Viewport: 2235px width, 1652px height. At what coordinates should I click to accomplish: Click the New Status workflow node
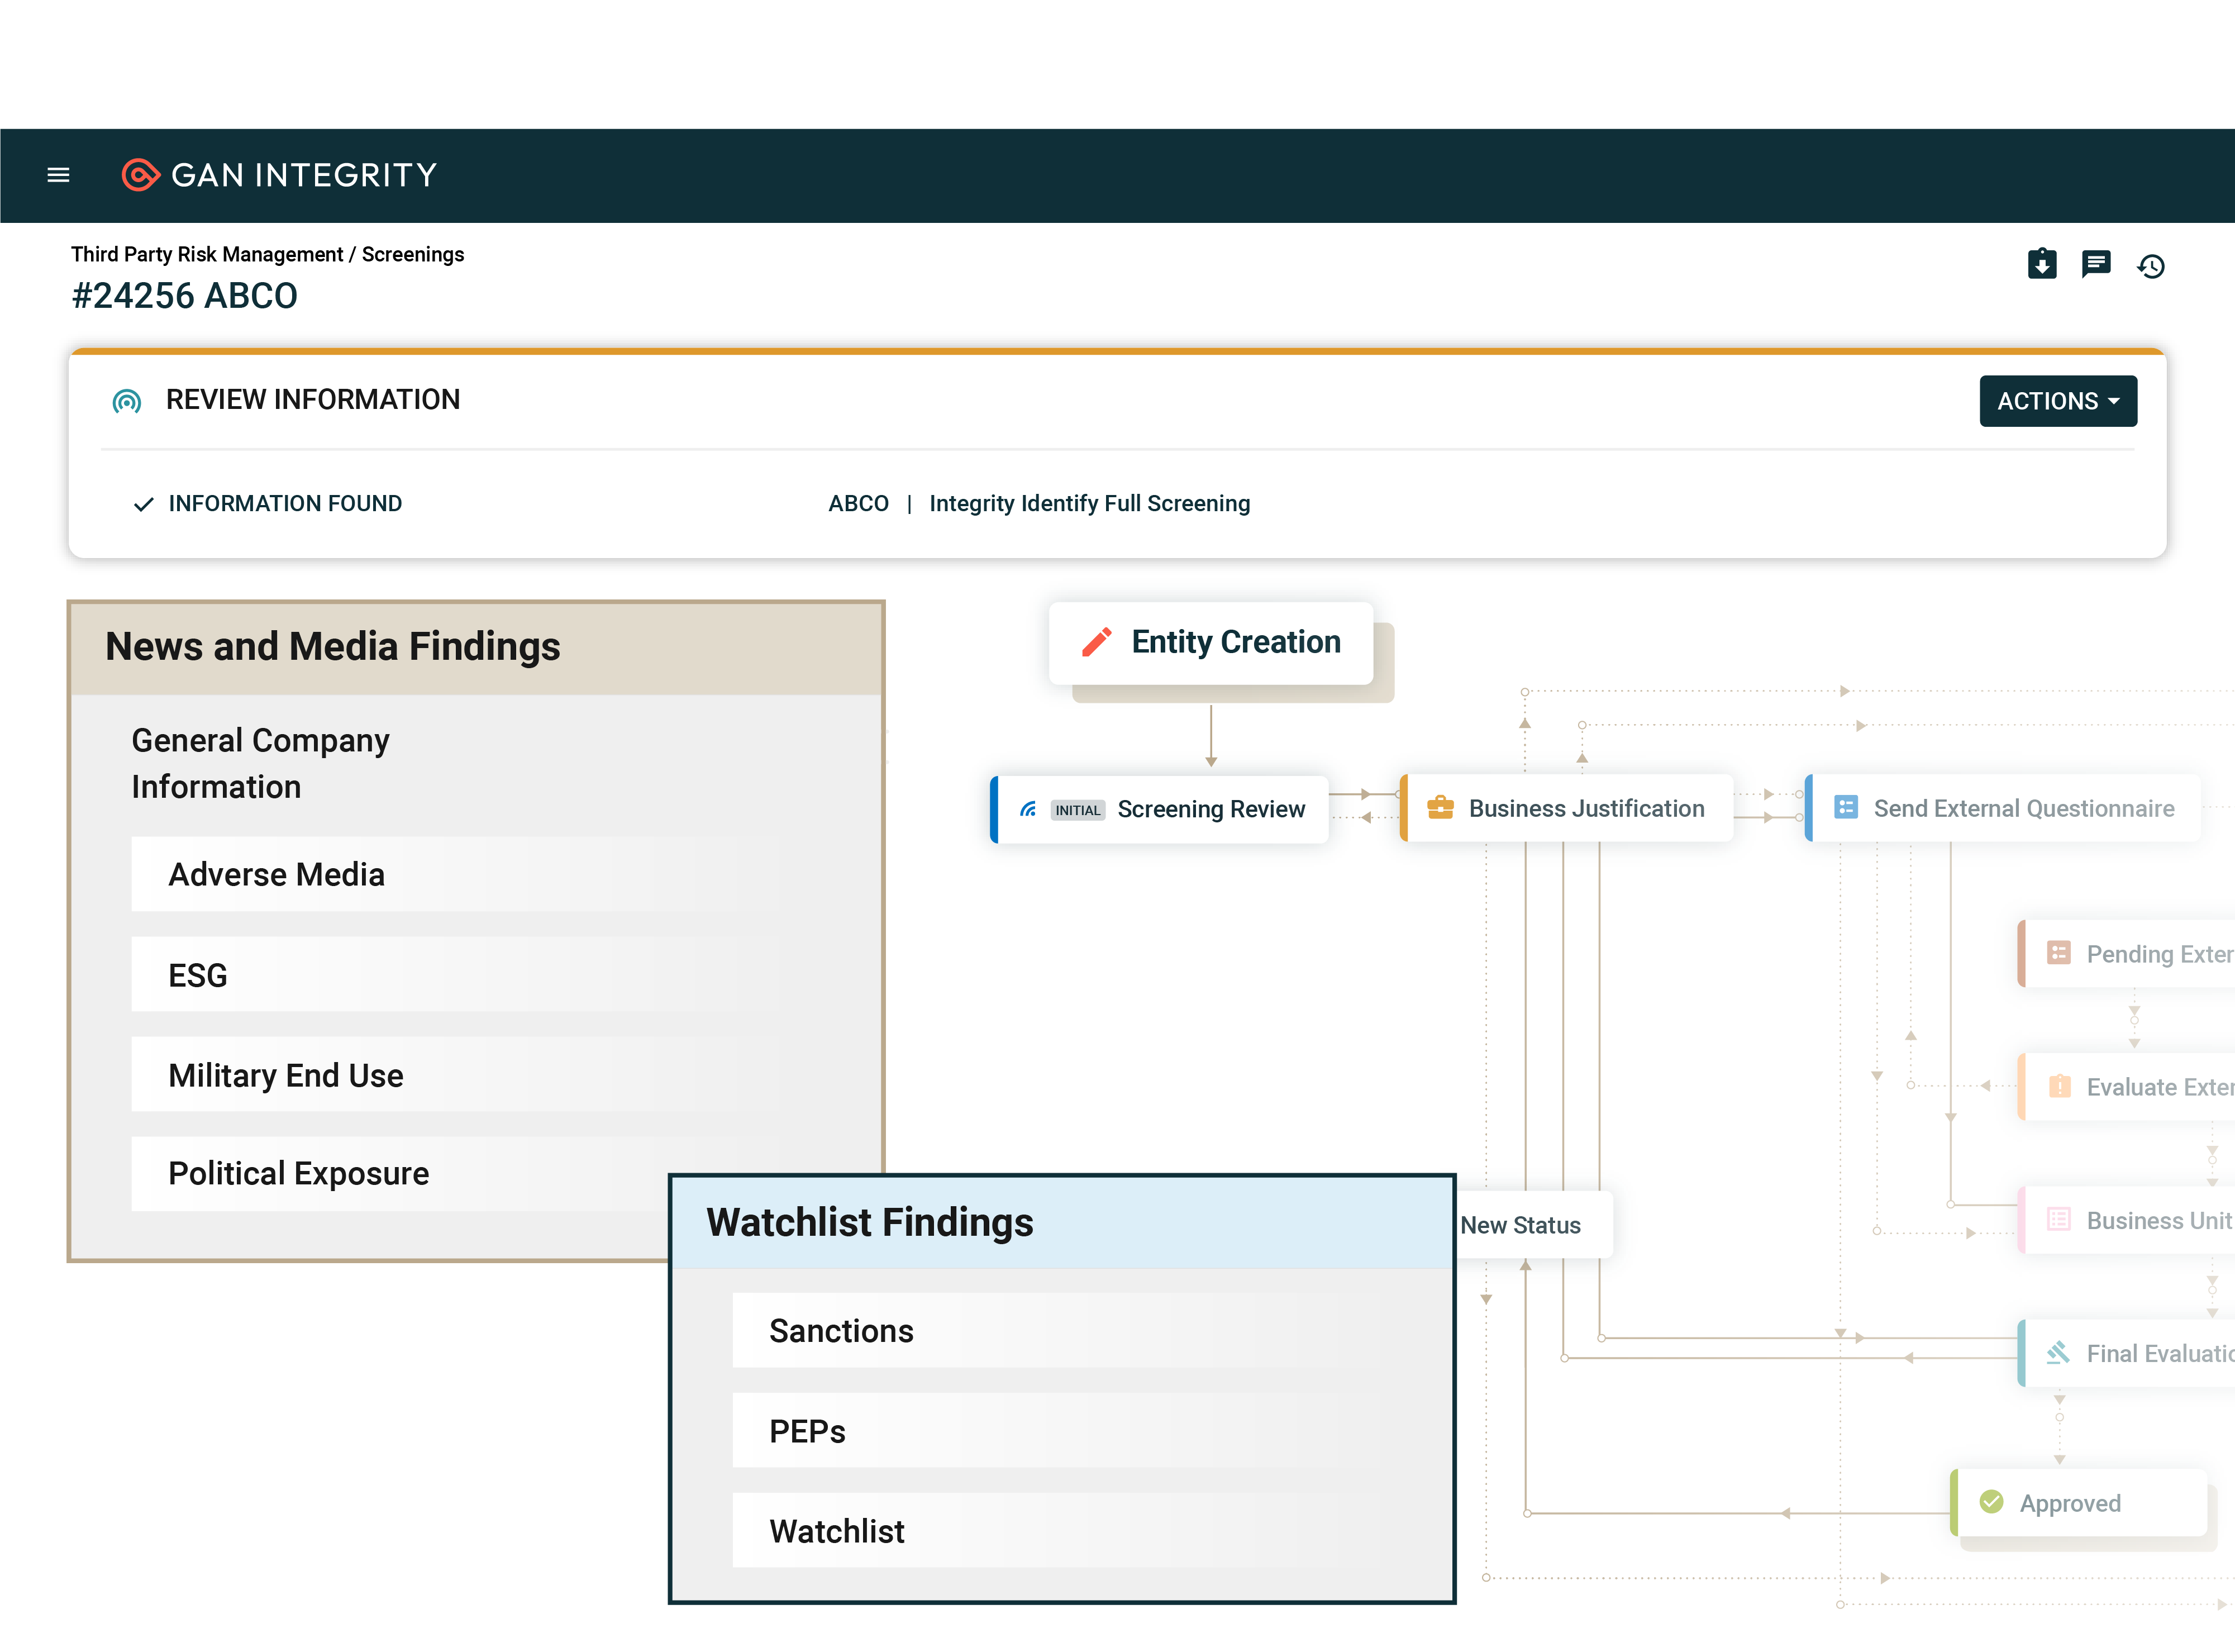coord(1520,1224)
